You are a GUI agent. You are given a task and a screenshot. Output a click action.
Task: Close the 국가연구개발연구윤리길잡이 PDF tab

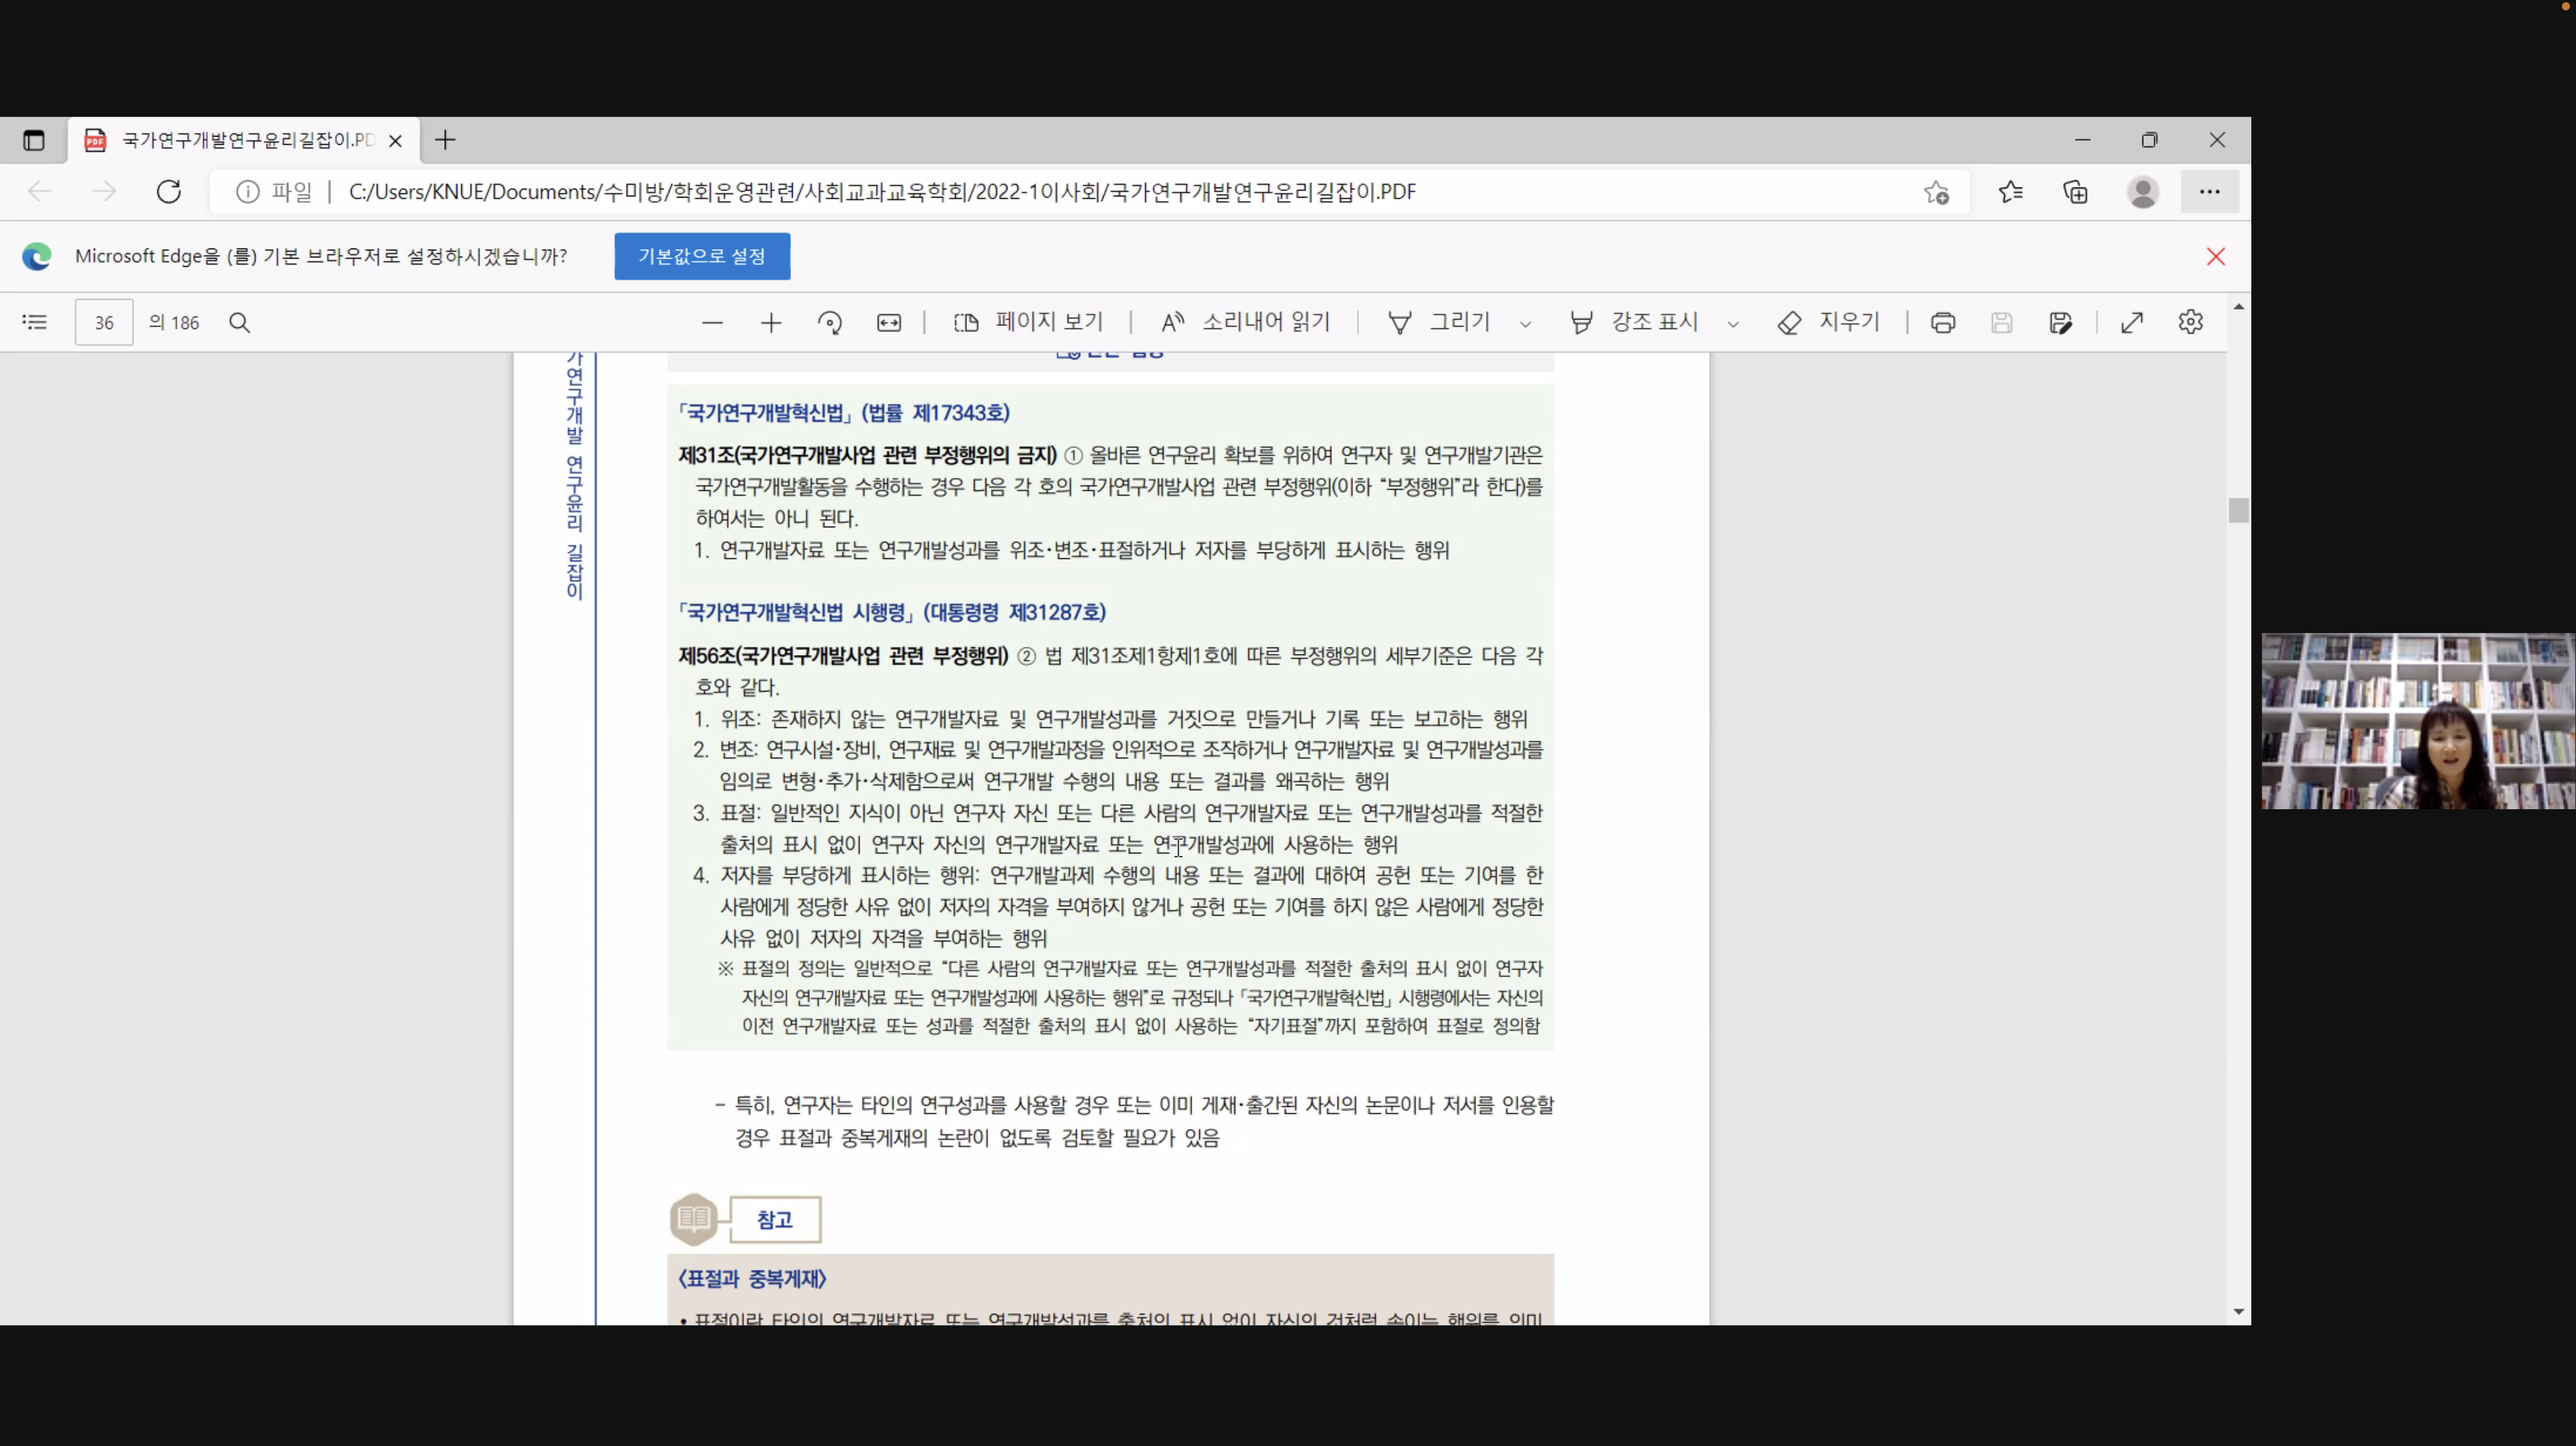point(395,140)
